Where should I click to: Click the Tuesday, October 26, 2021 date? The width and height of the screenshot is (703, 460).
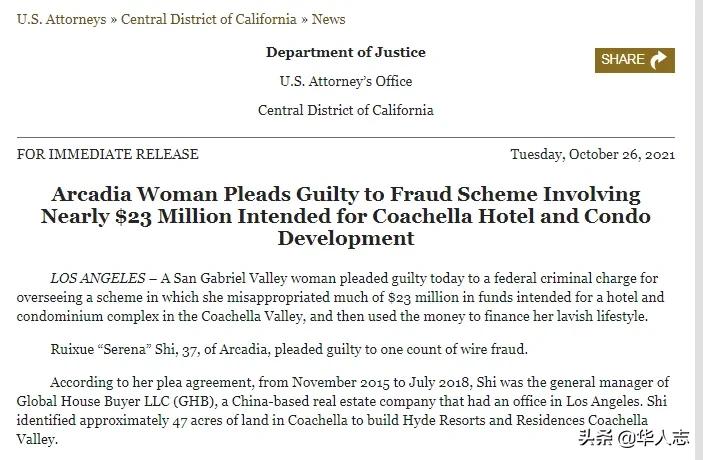tap(592, 154)
